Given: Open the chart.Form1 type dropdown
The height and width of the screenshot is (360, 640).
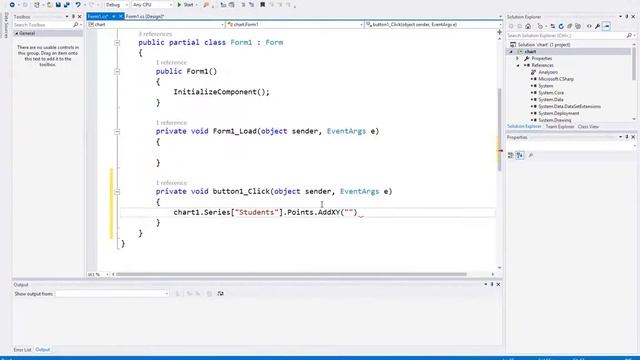Looking at the screenshot, I should pos(295,24).
